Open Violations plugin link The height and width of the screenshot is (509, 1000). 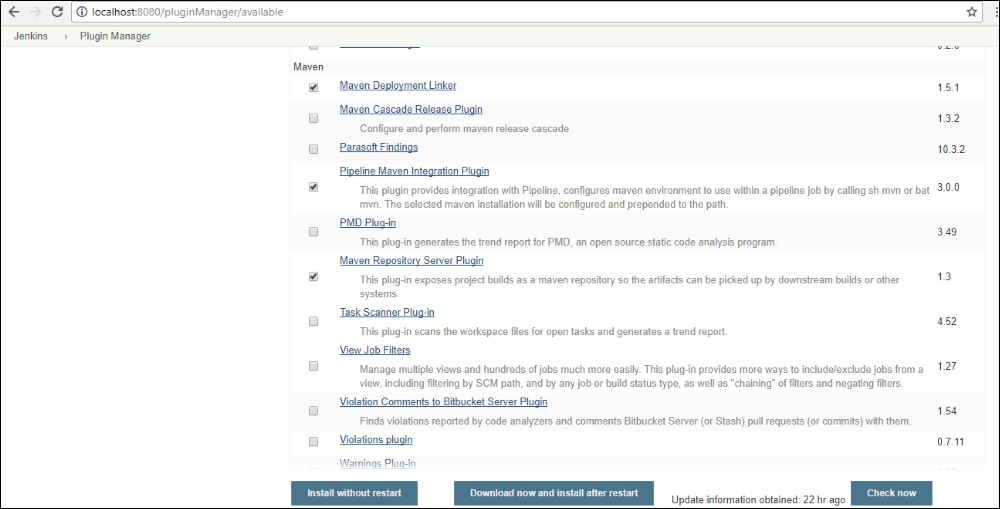tap(376, 439)
